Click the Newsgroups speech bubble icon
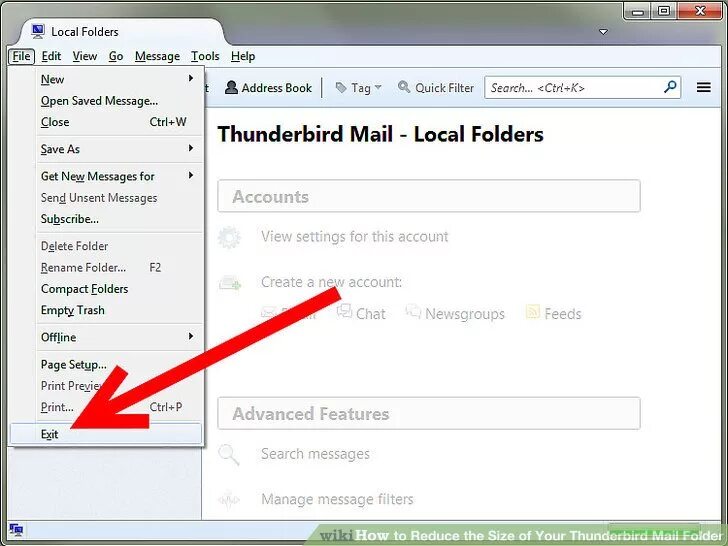The width and height of the screenshot is (728, 546). (413, 311)
